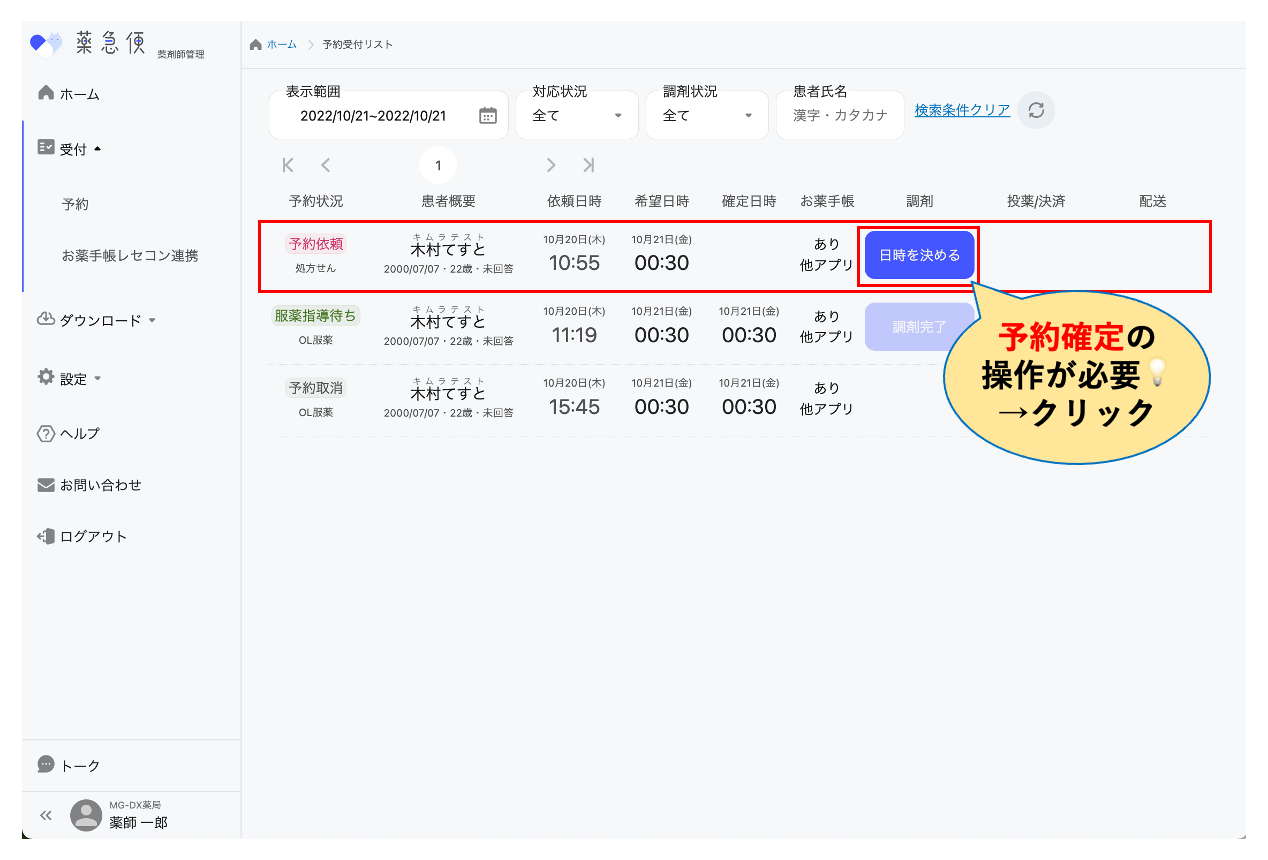Go to next page arrow
The height and width of the screenshot is (860, 1268).
(551, 165)
